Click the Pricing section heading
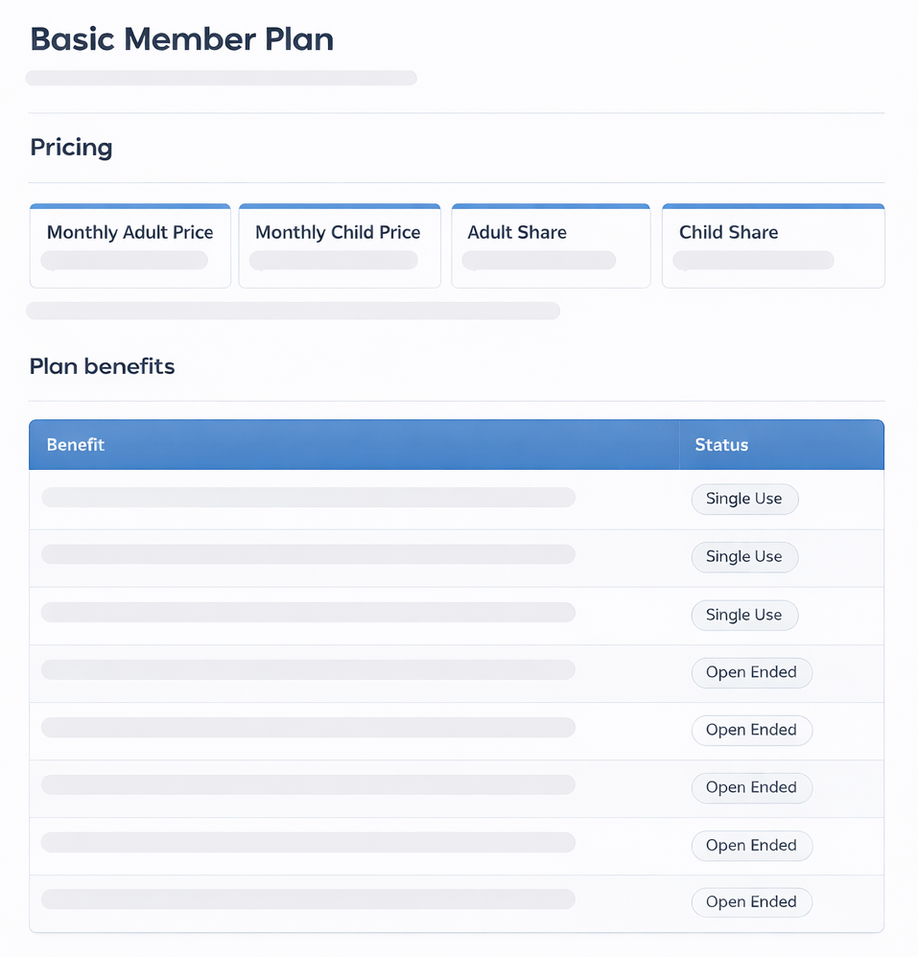This screenshot has height=957, width=918. pos(71,148)
